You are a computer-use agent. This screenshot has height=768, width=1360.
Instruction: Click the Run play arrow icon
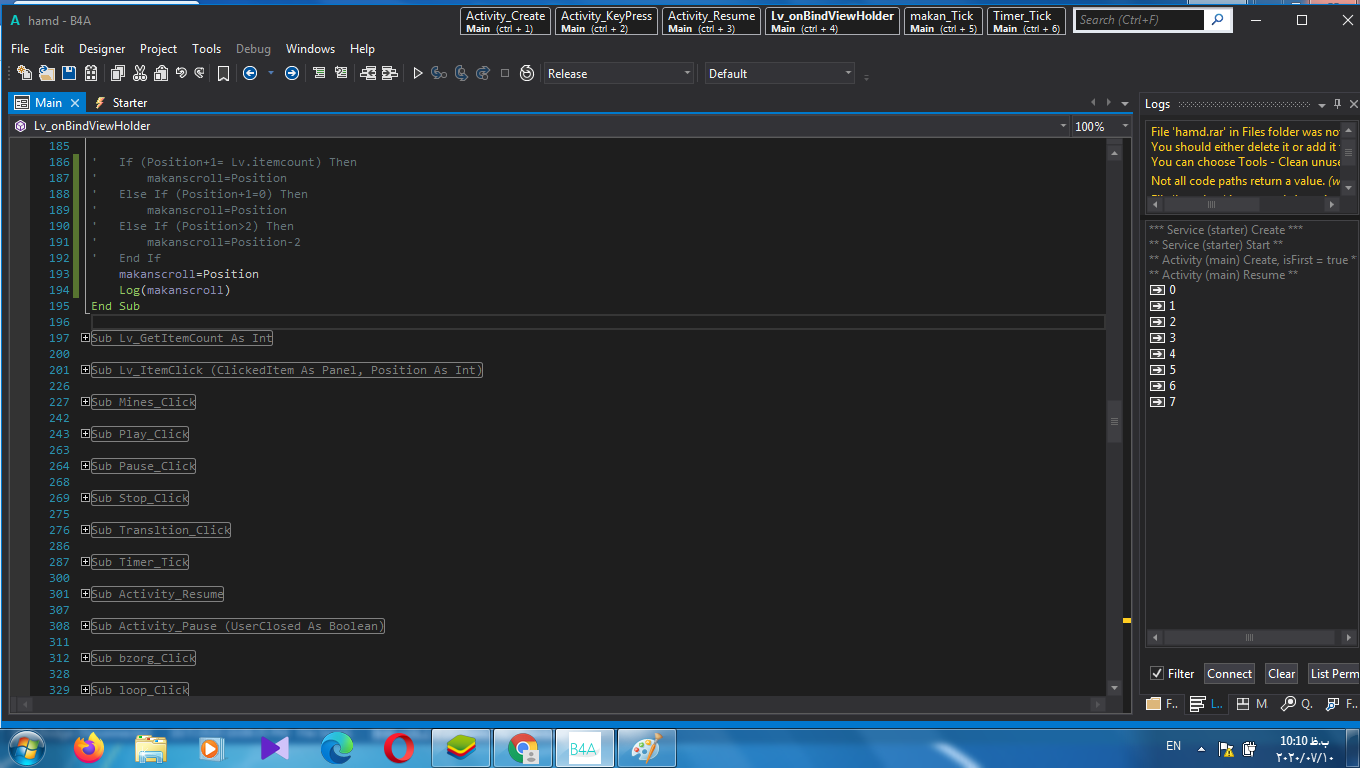point(418,73)
